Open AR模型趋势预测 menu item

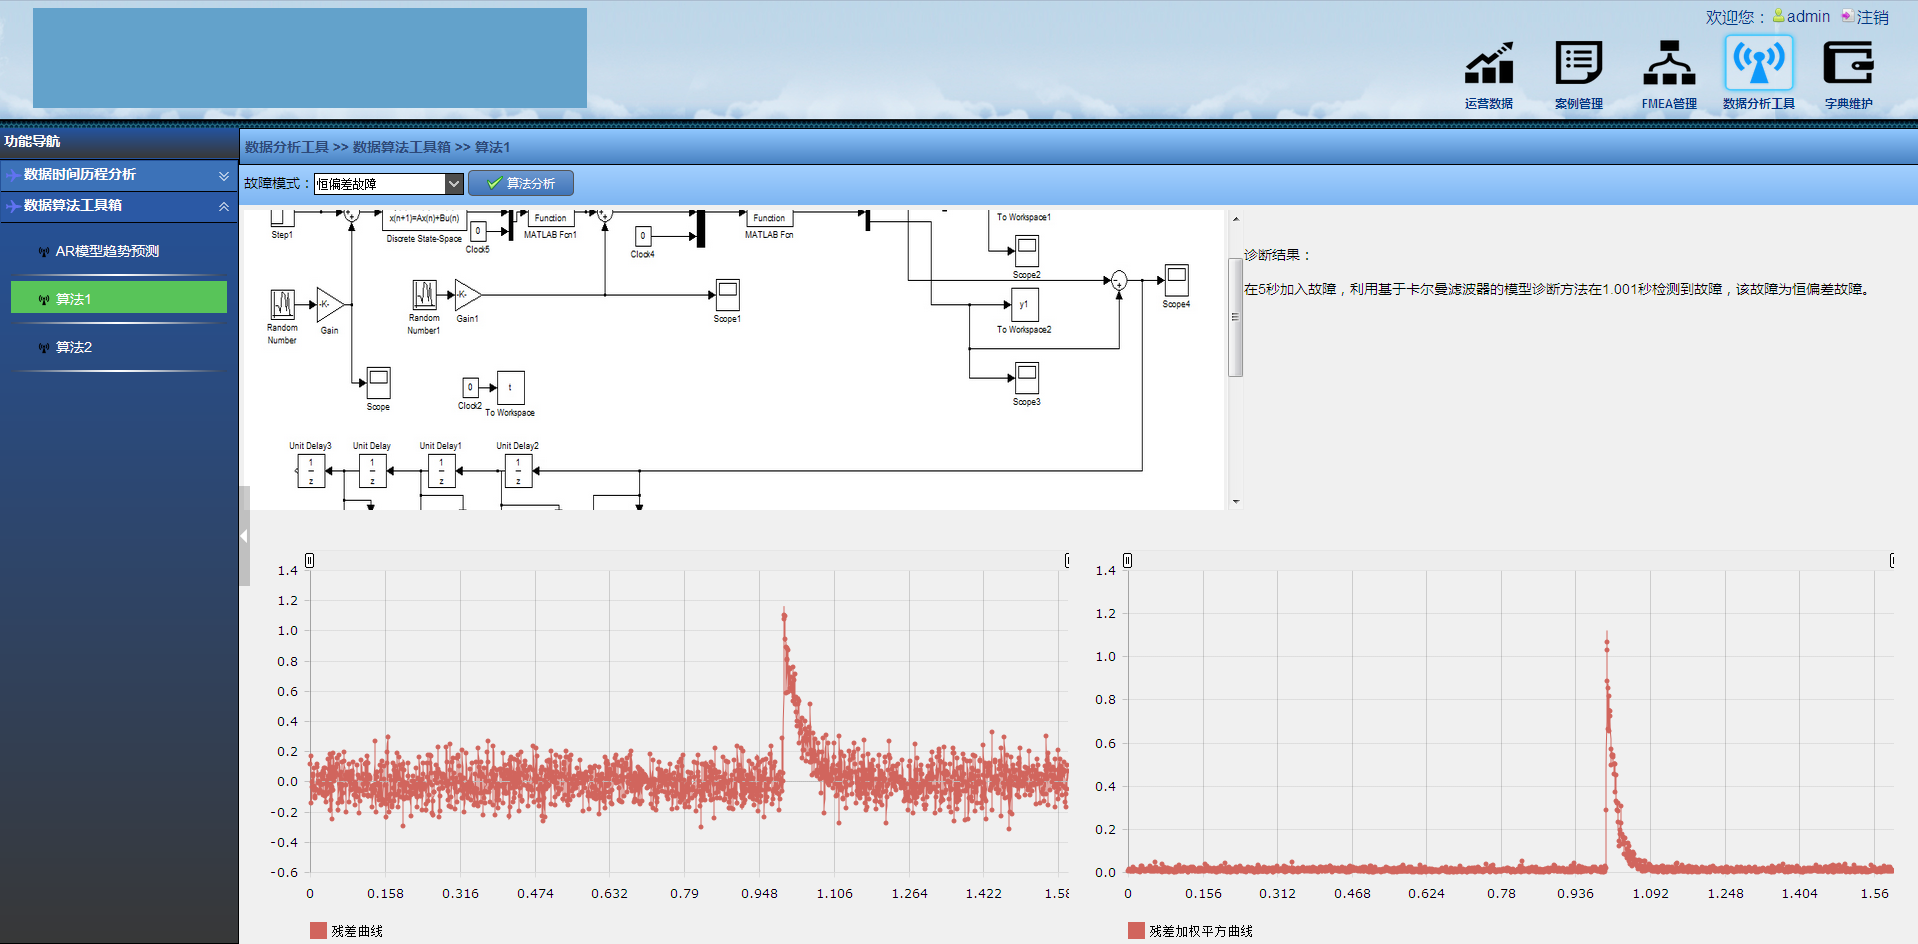pyautogui.click(x=107, y=252)
